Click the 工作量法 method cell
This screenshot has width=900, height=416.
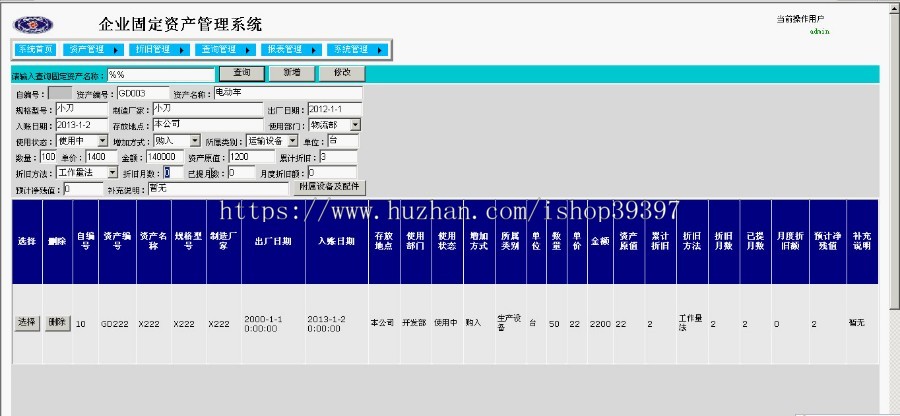[x=690, y=323]
